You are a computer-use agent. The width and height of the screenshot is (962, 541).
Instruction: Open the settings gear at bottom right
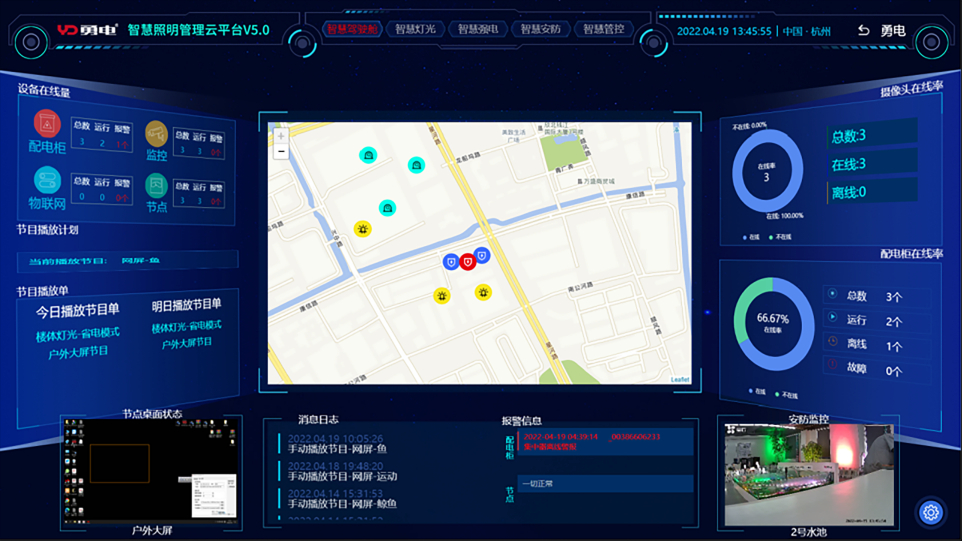point(930,513)
